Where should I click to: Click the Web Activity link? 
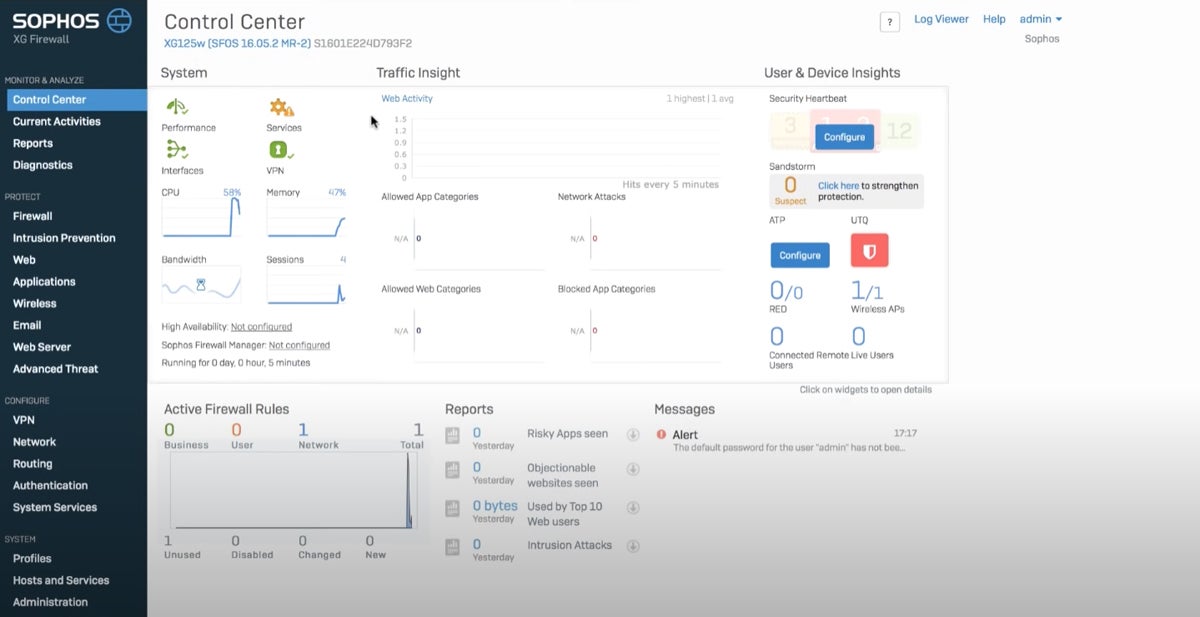407,99
